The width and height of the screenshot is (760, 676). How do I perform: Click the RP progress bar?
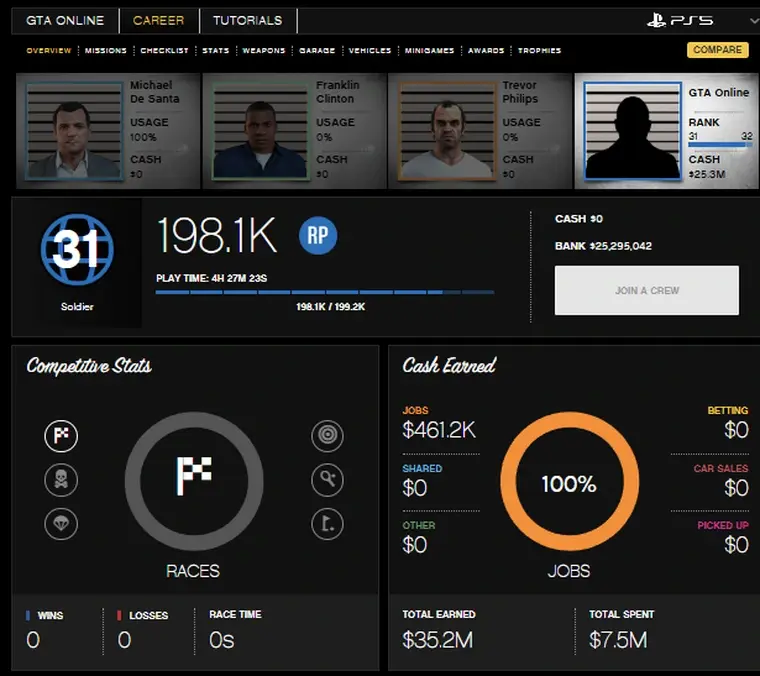(x=324, y=292)
